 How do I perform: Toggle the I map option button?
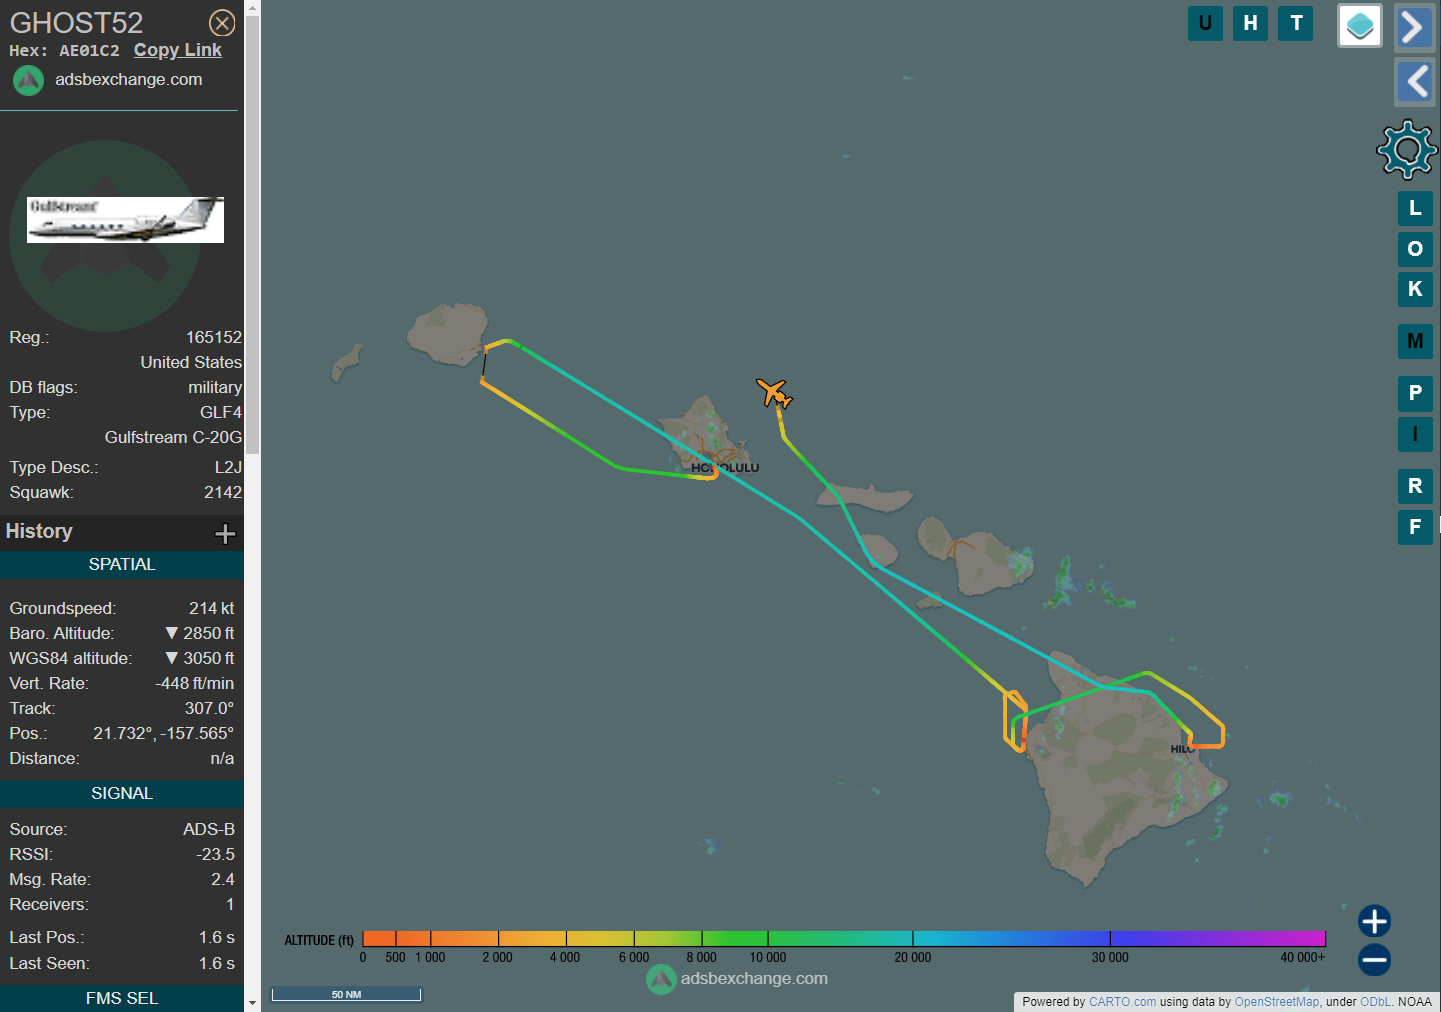(1415, 434)
